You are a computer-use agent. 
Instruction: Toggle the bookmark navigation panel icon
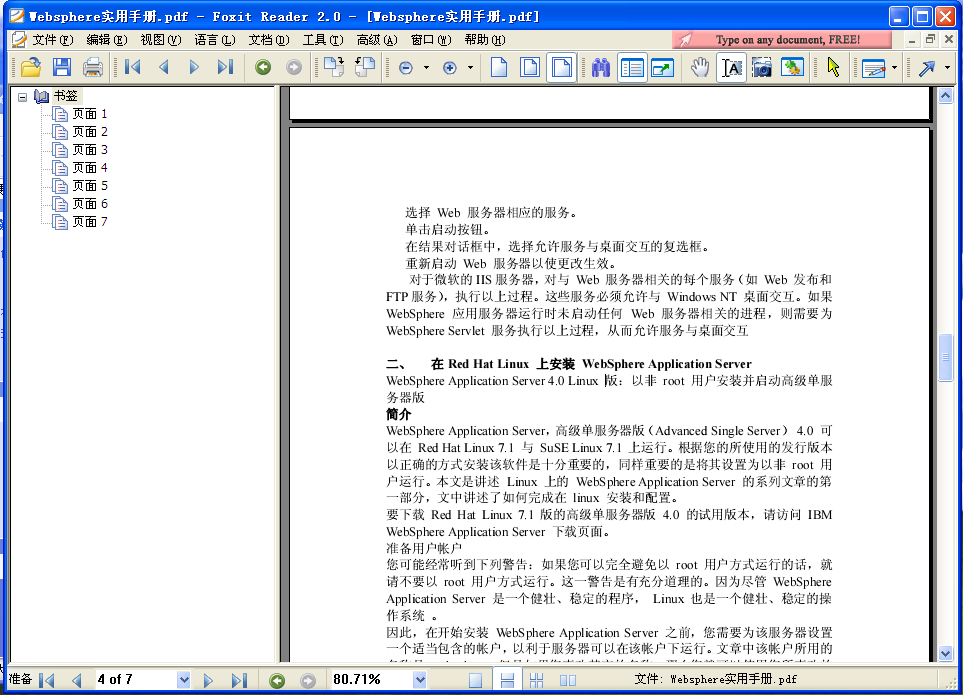[632, 68]
